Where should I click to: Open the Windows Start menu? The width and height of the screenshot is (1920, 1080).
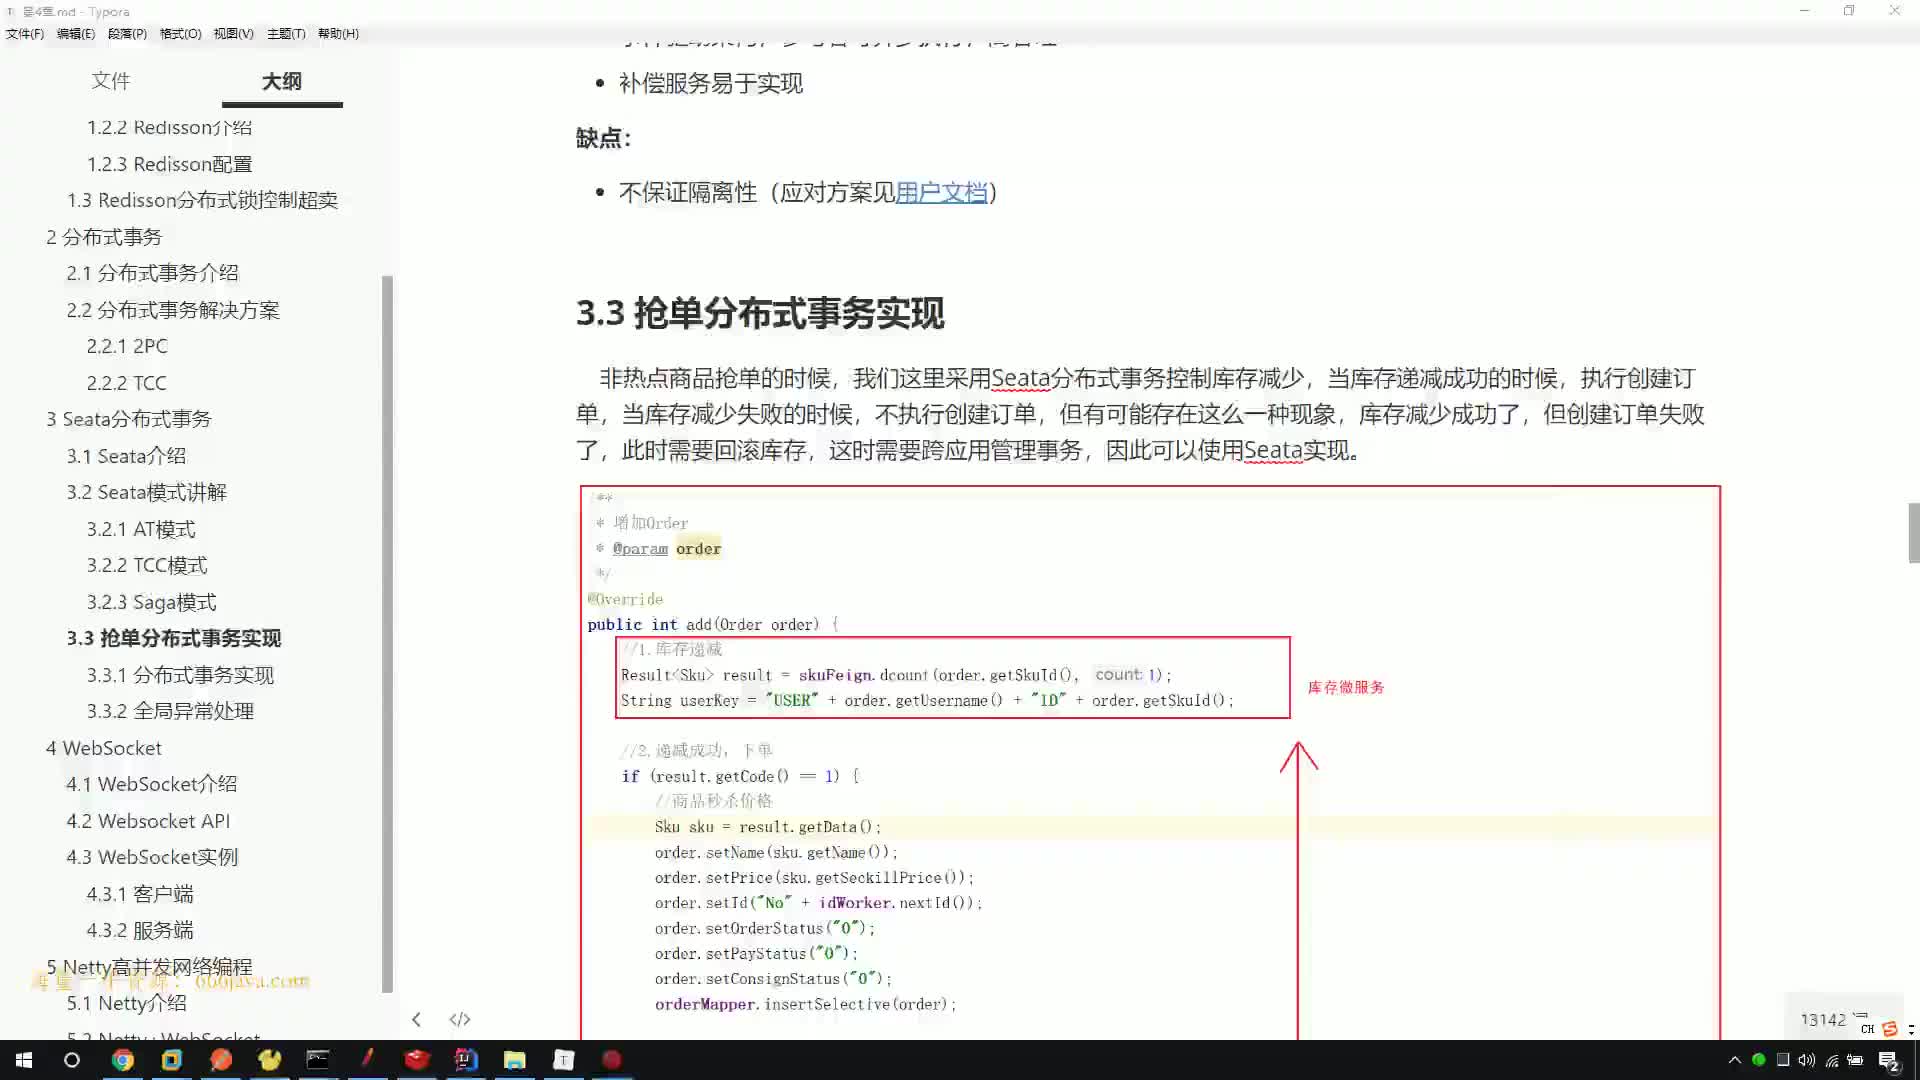(24, 1060)
